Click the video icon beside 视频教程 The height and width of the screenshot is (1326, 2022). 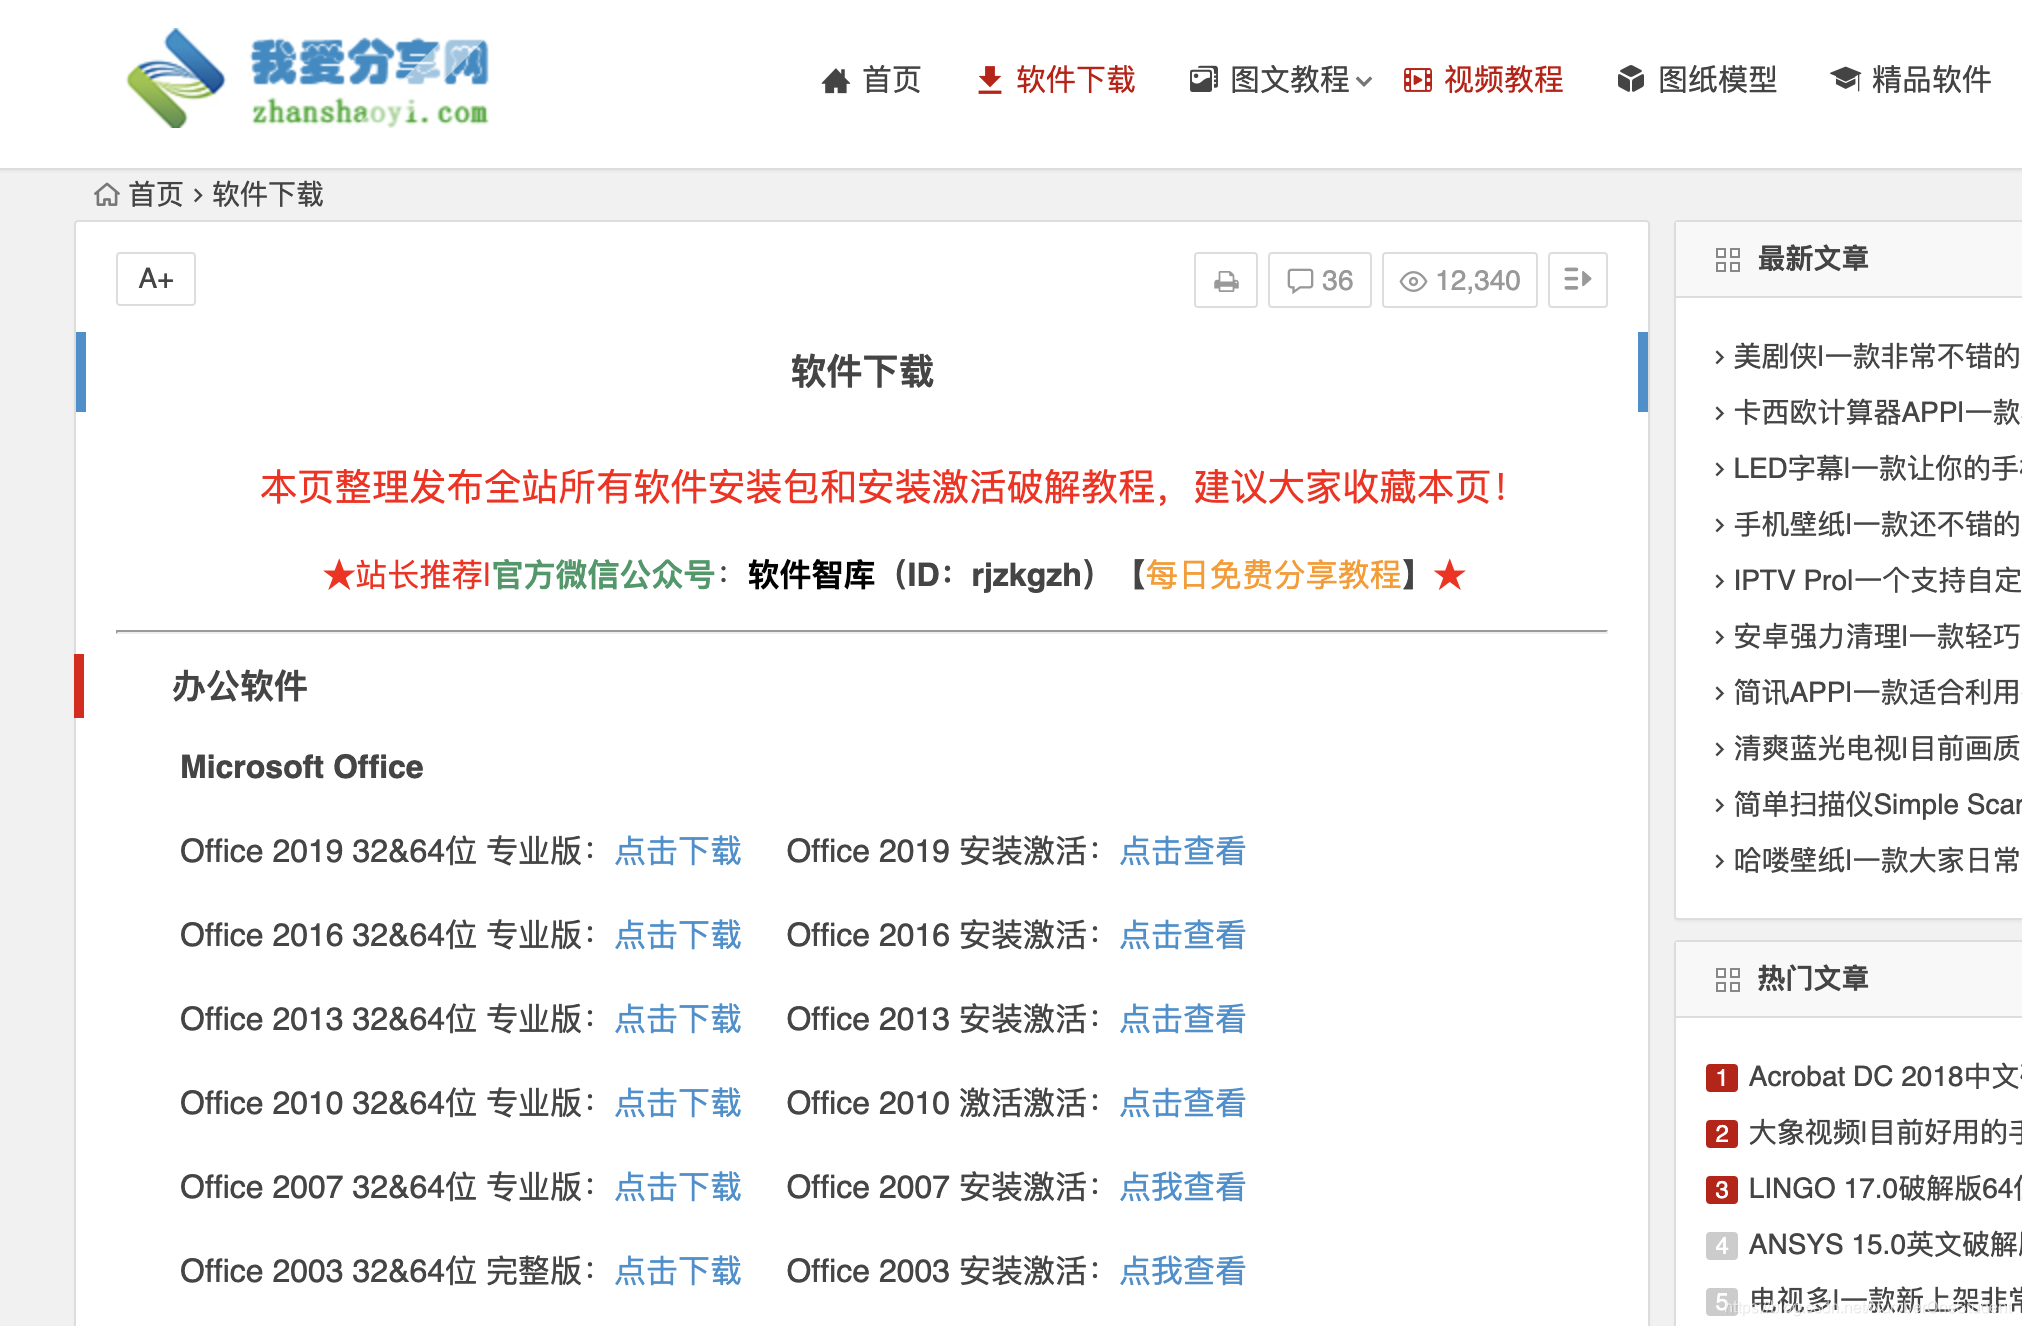click(1417, 80)
